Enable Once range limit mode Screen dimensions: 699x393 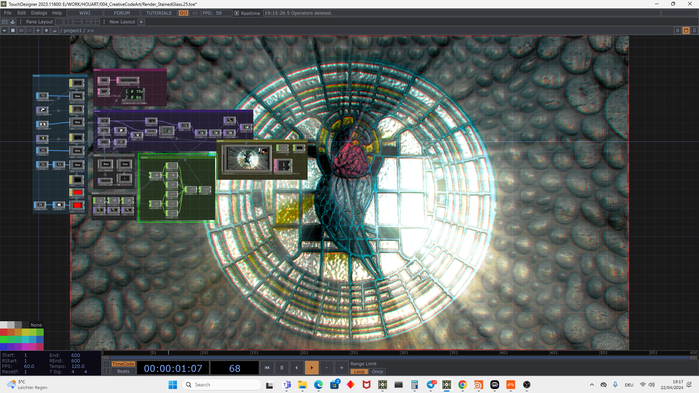click(x=377, y=372)
